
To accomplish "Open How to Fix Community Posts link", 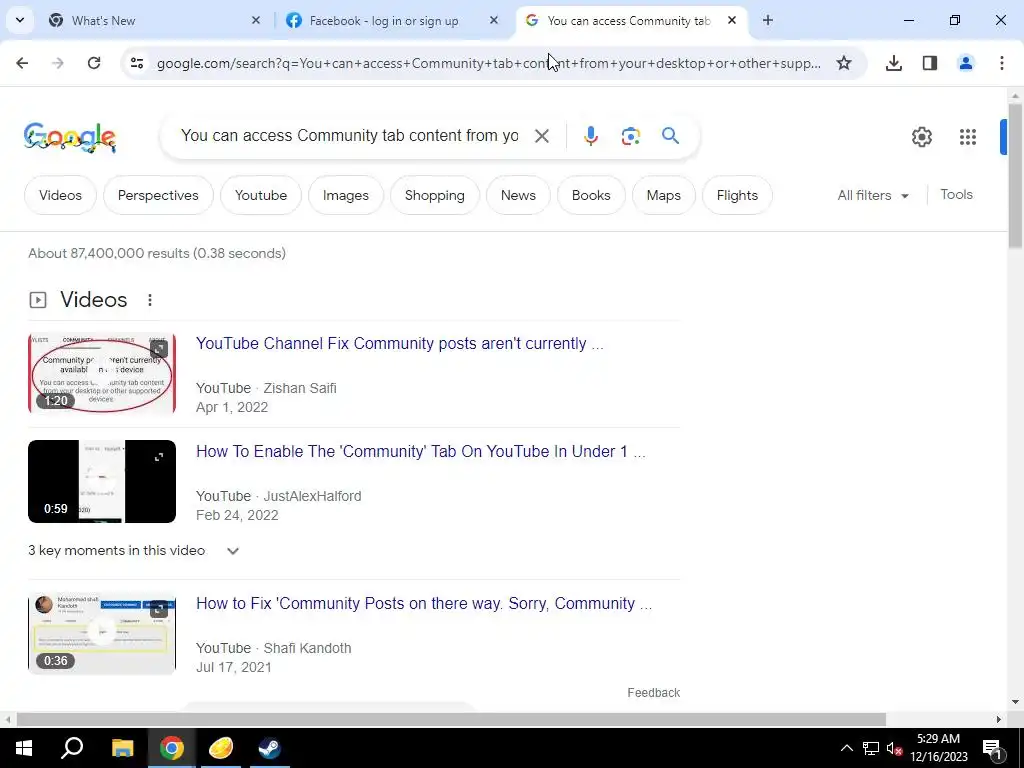I will (423, 603).
